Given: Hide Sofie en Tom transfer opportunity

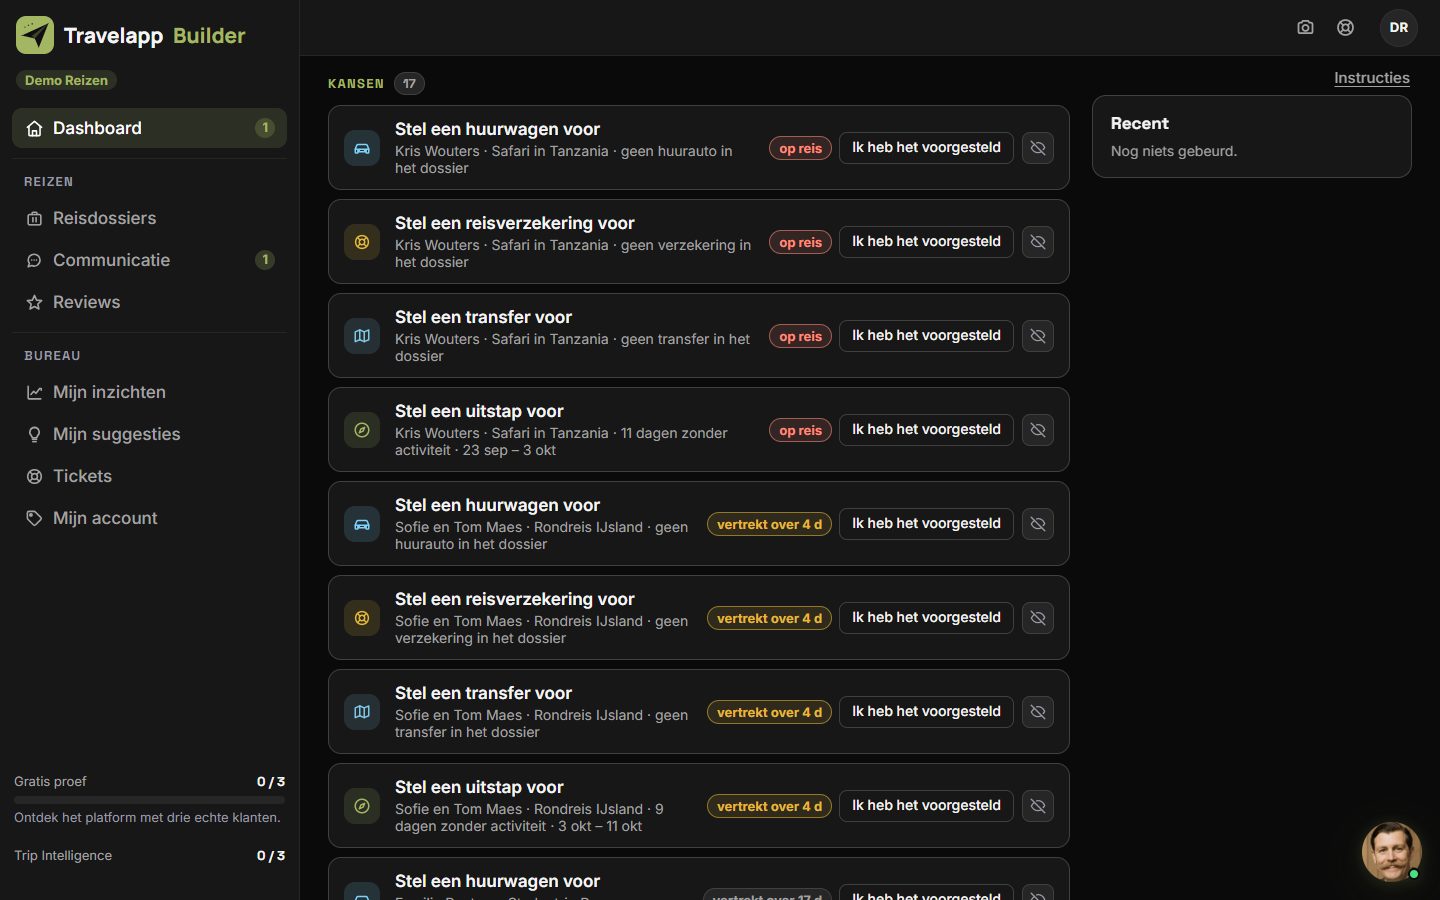Looking at the screenshot, I should [x=1038, y=712].
